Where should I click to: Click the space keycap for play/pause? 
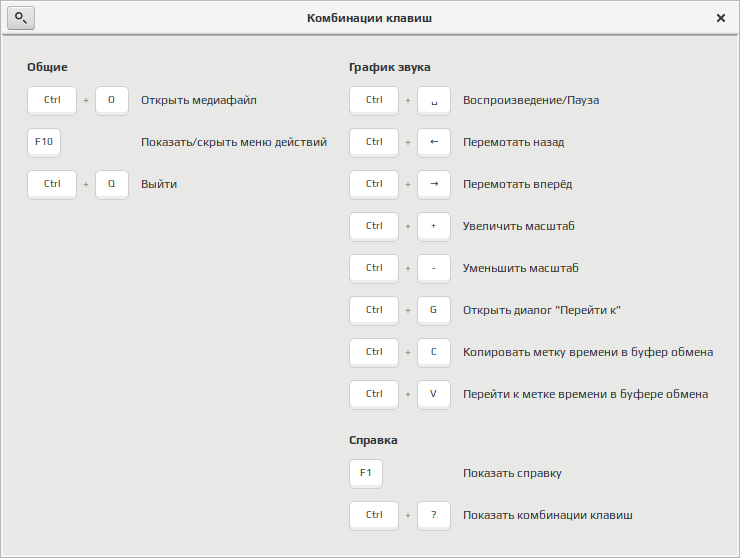(x=434, y=101)
